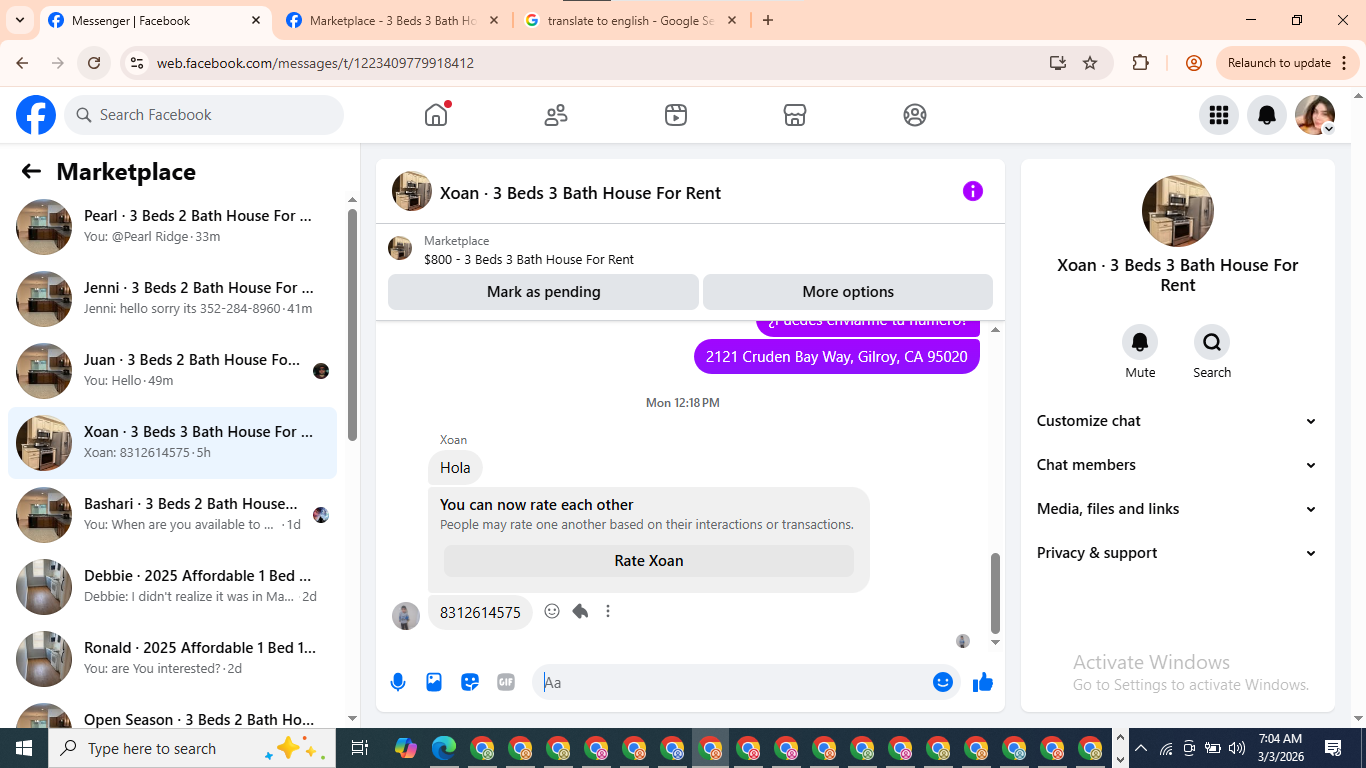Go back using the Marketplace arrow

[x=31, y=171]
